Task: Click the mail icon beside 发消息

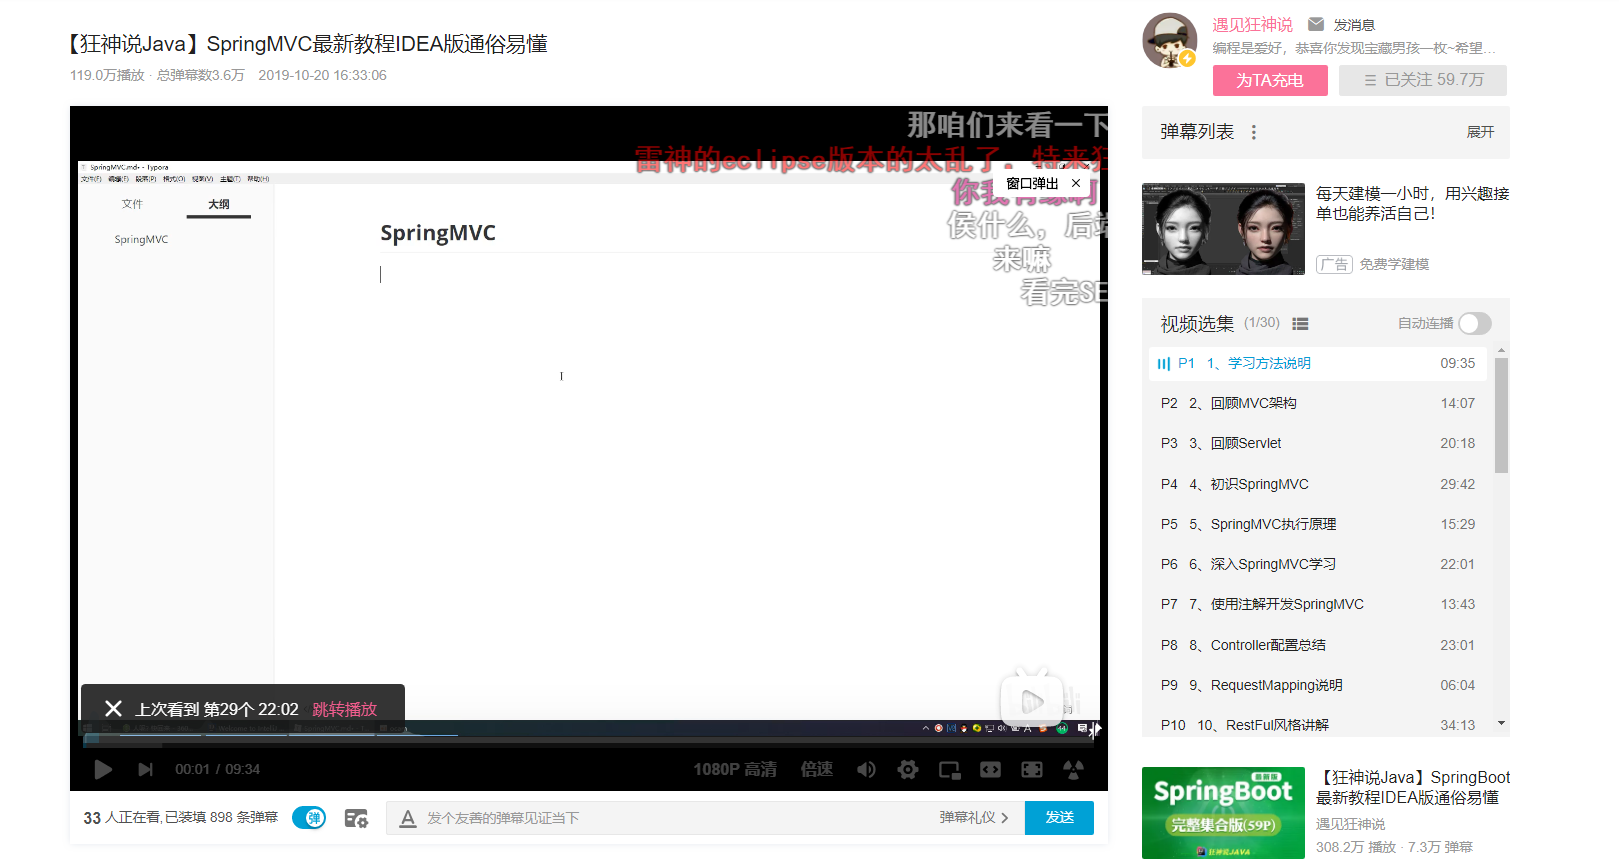Action: (1316, 24)
